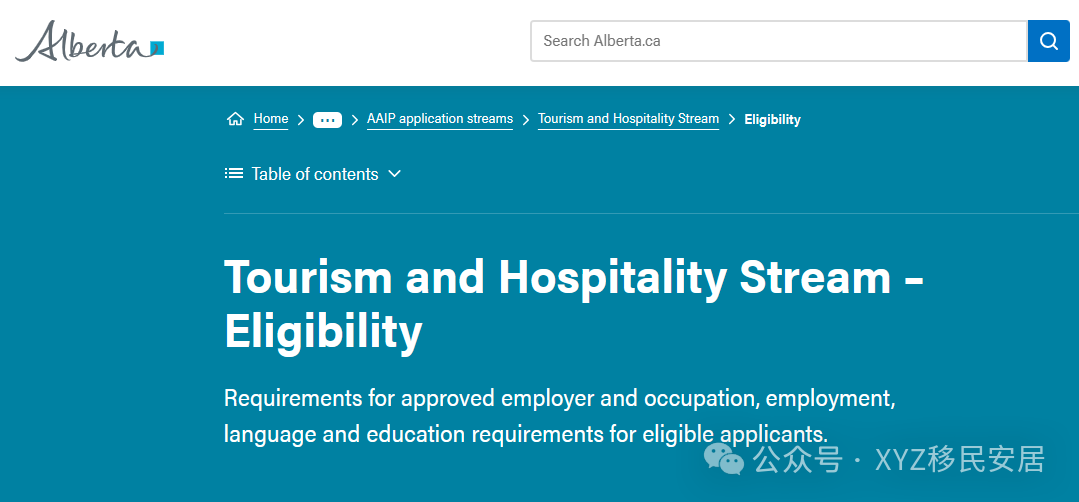1079x502 pixels.
Task: Click the house icon in the breadcrumb
Action: [235, 119]
